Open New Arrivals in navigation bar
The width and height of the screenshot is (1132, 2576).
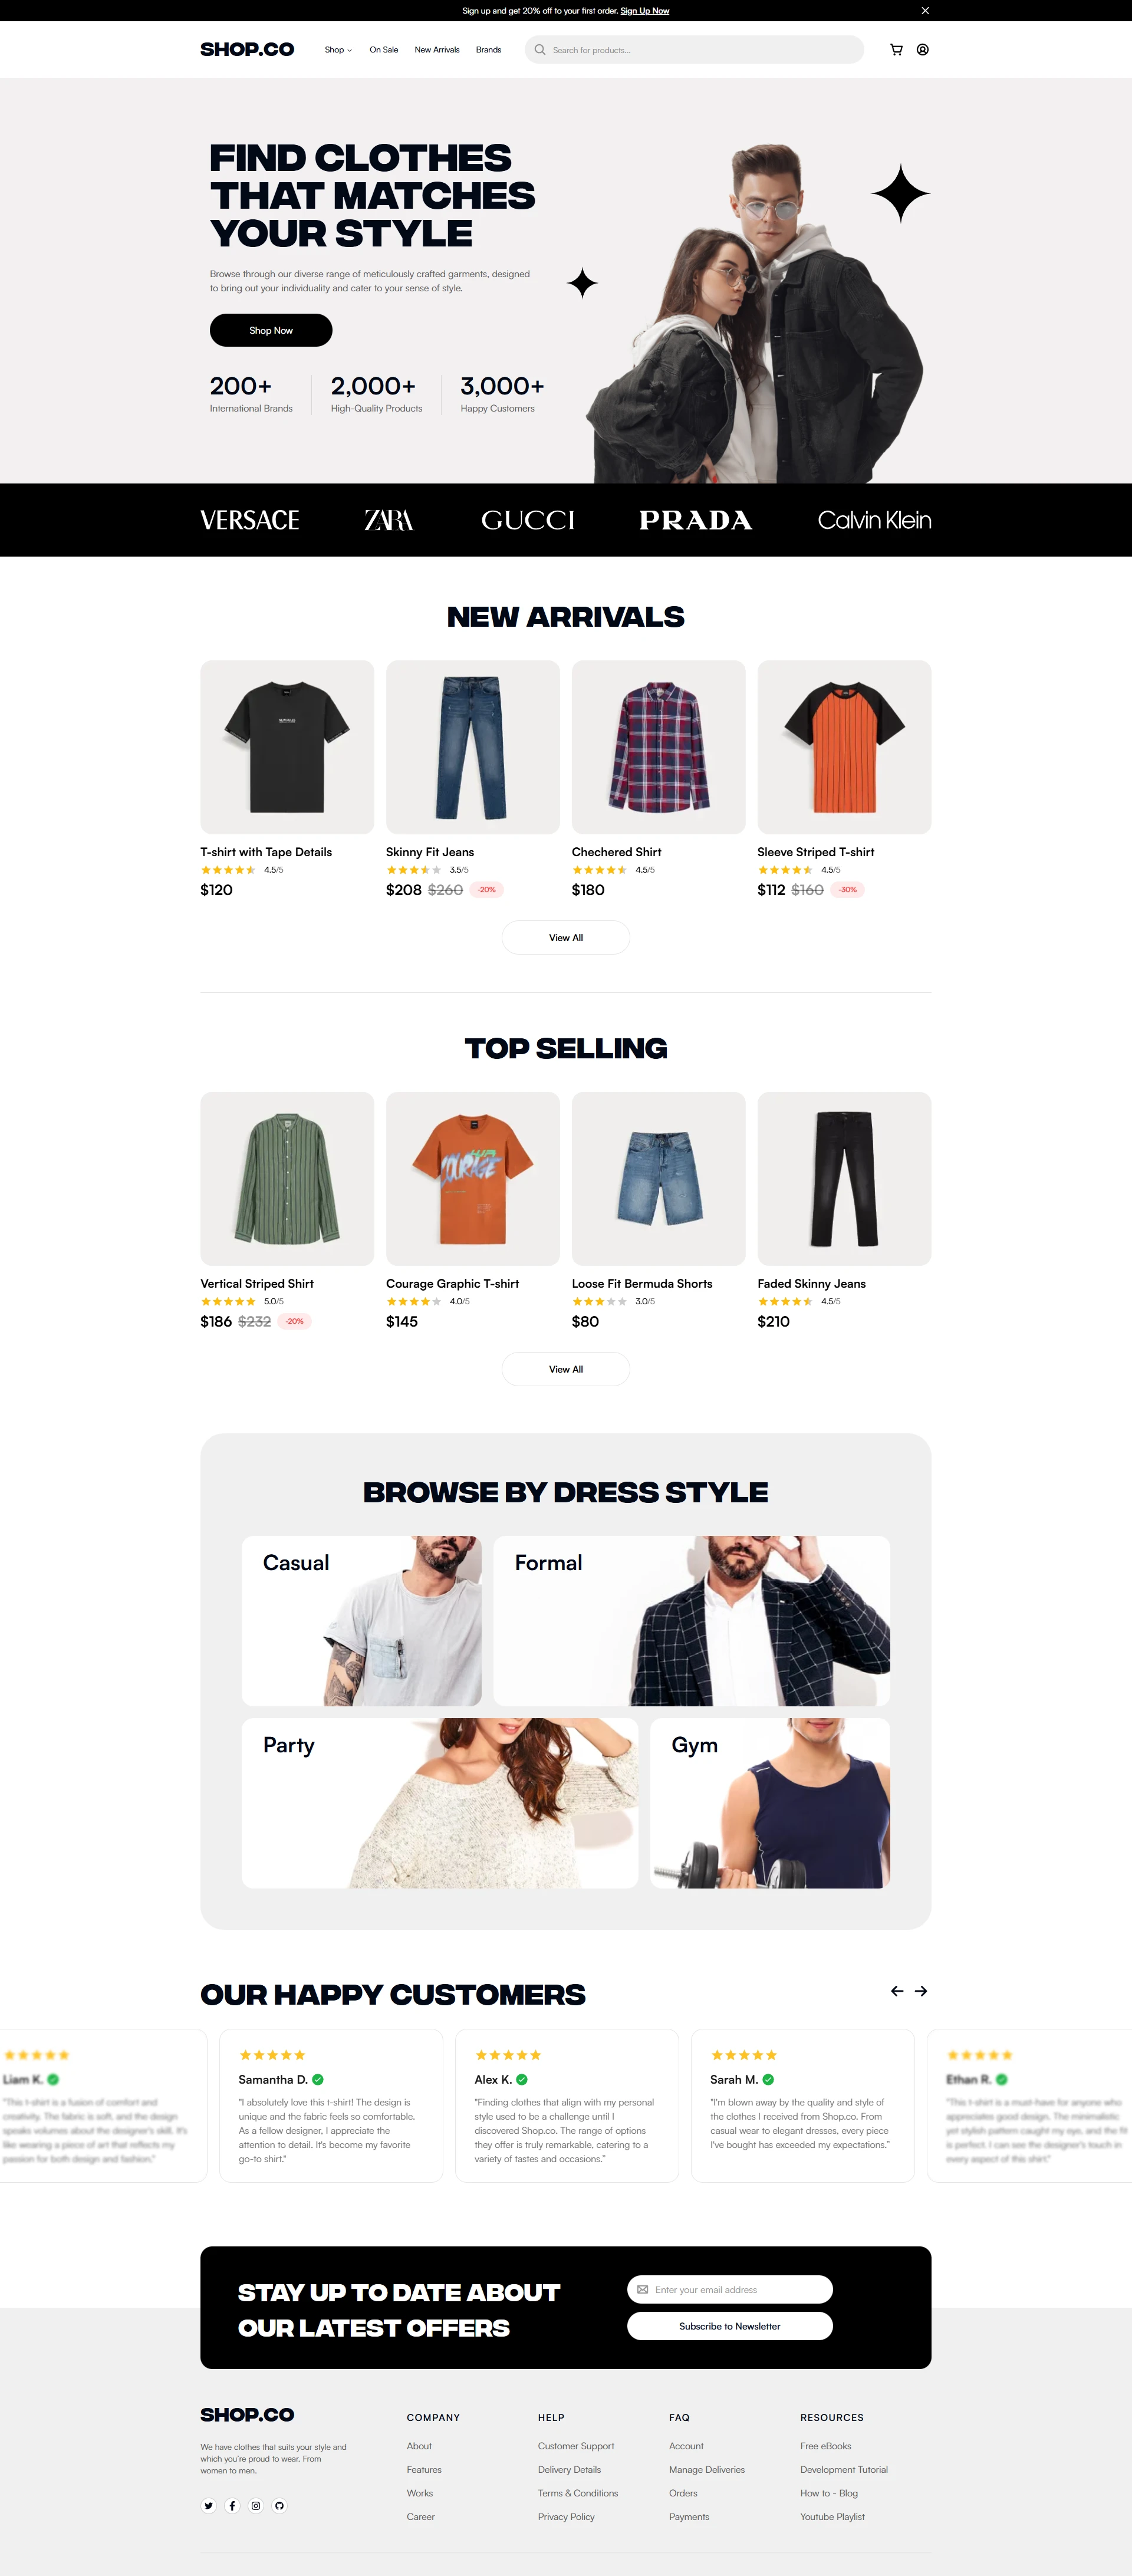(x=437, y=50)
